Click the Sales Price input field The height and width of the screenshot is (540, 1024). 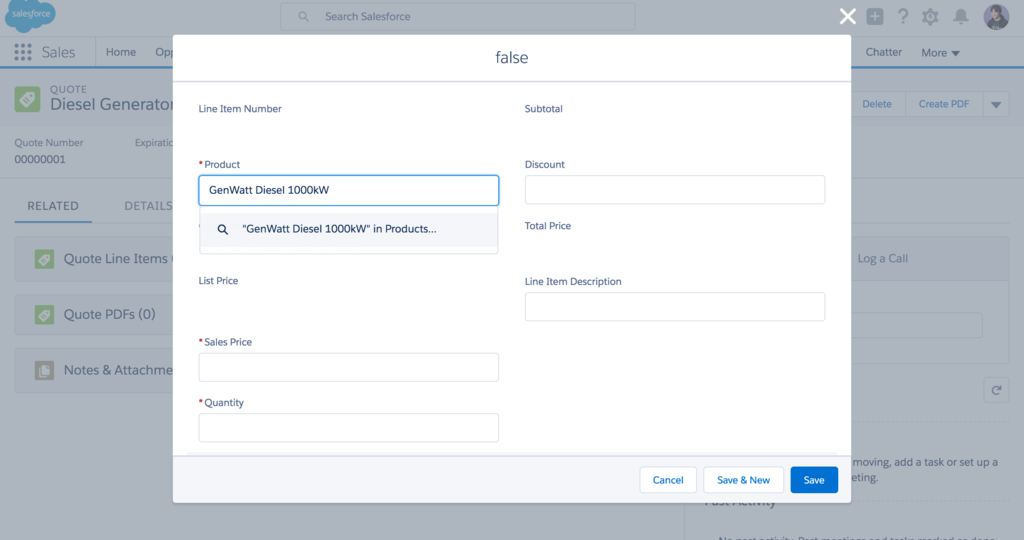[x=349, y=367]
